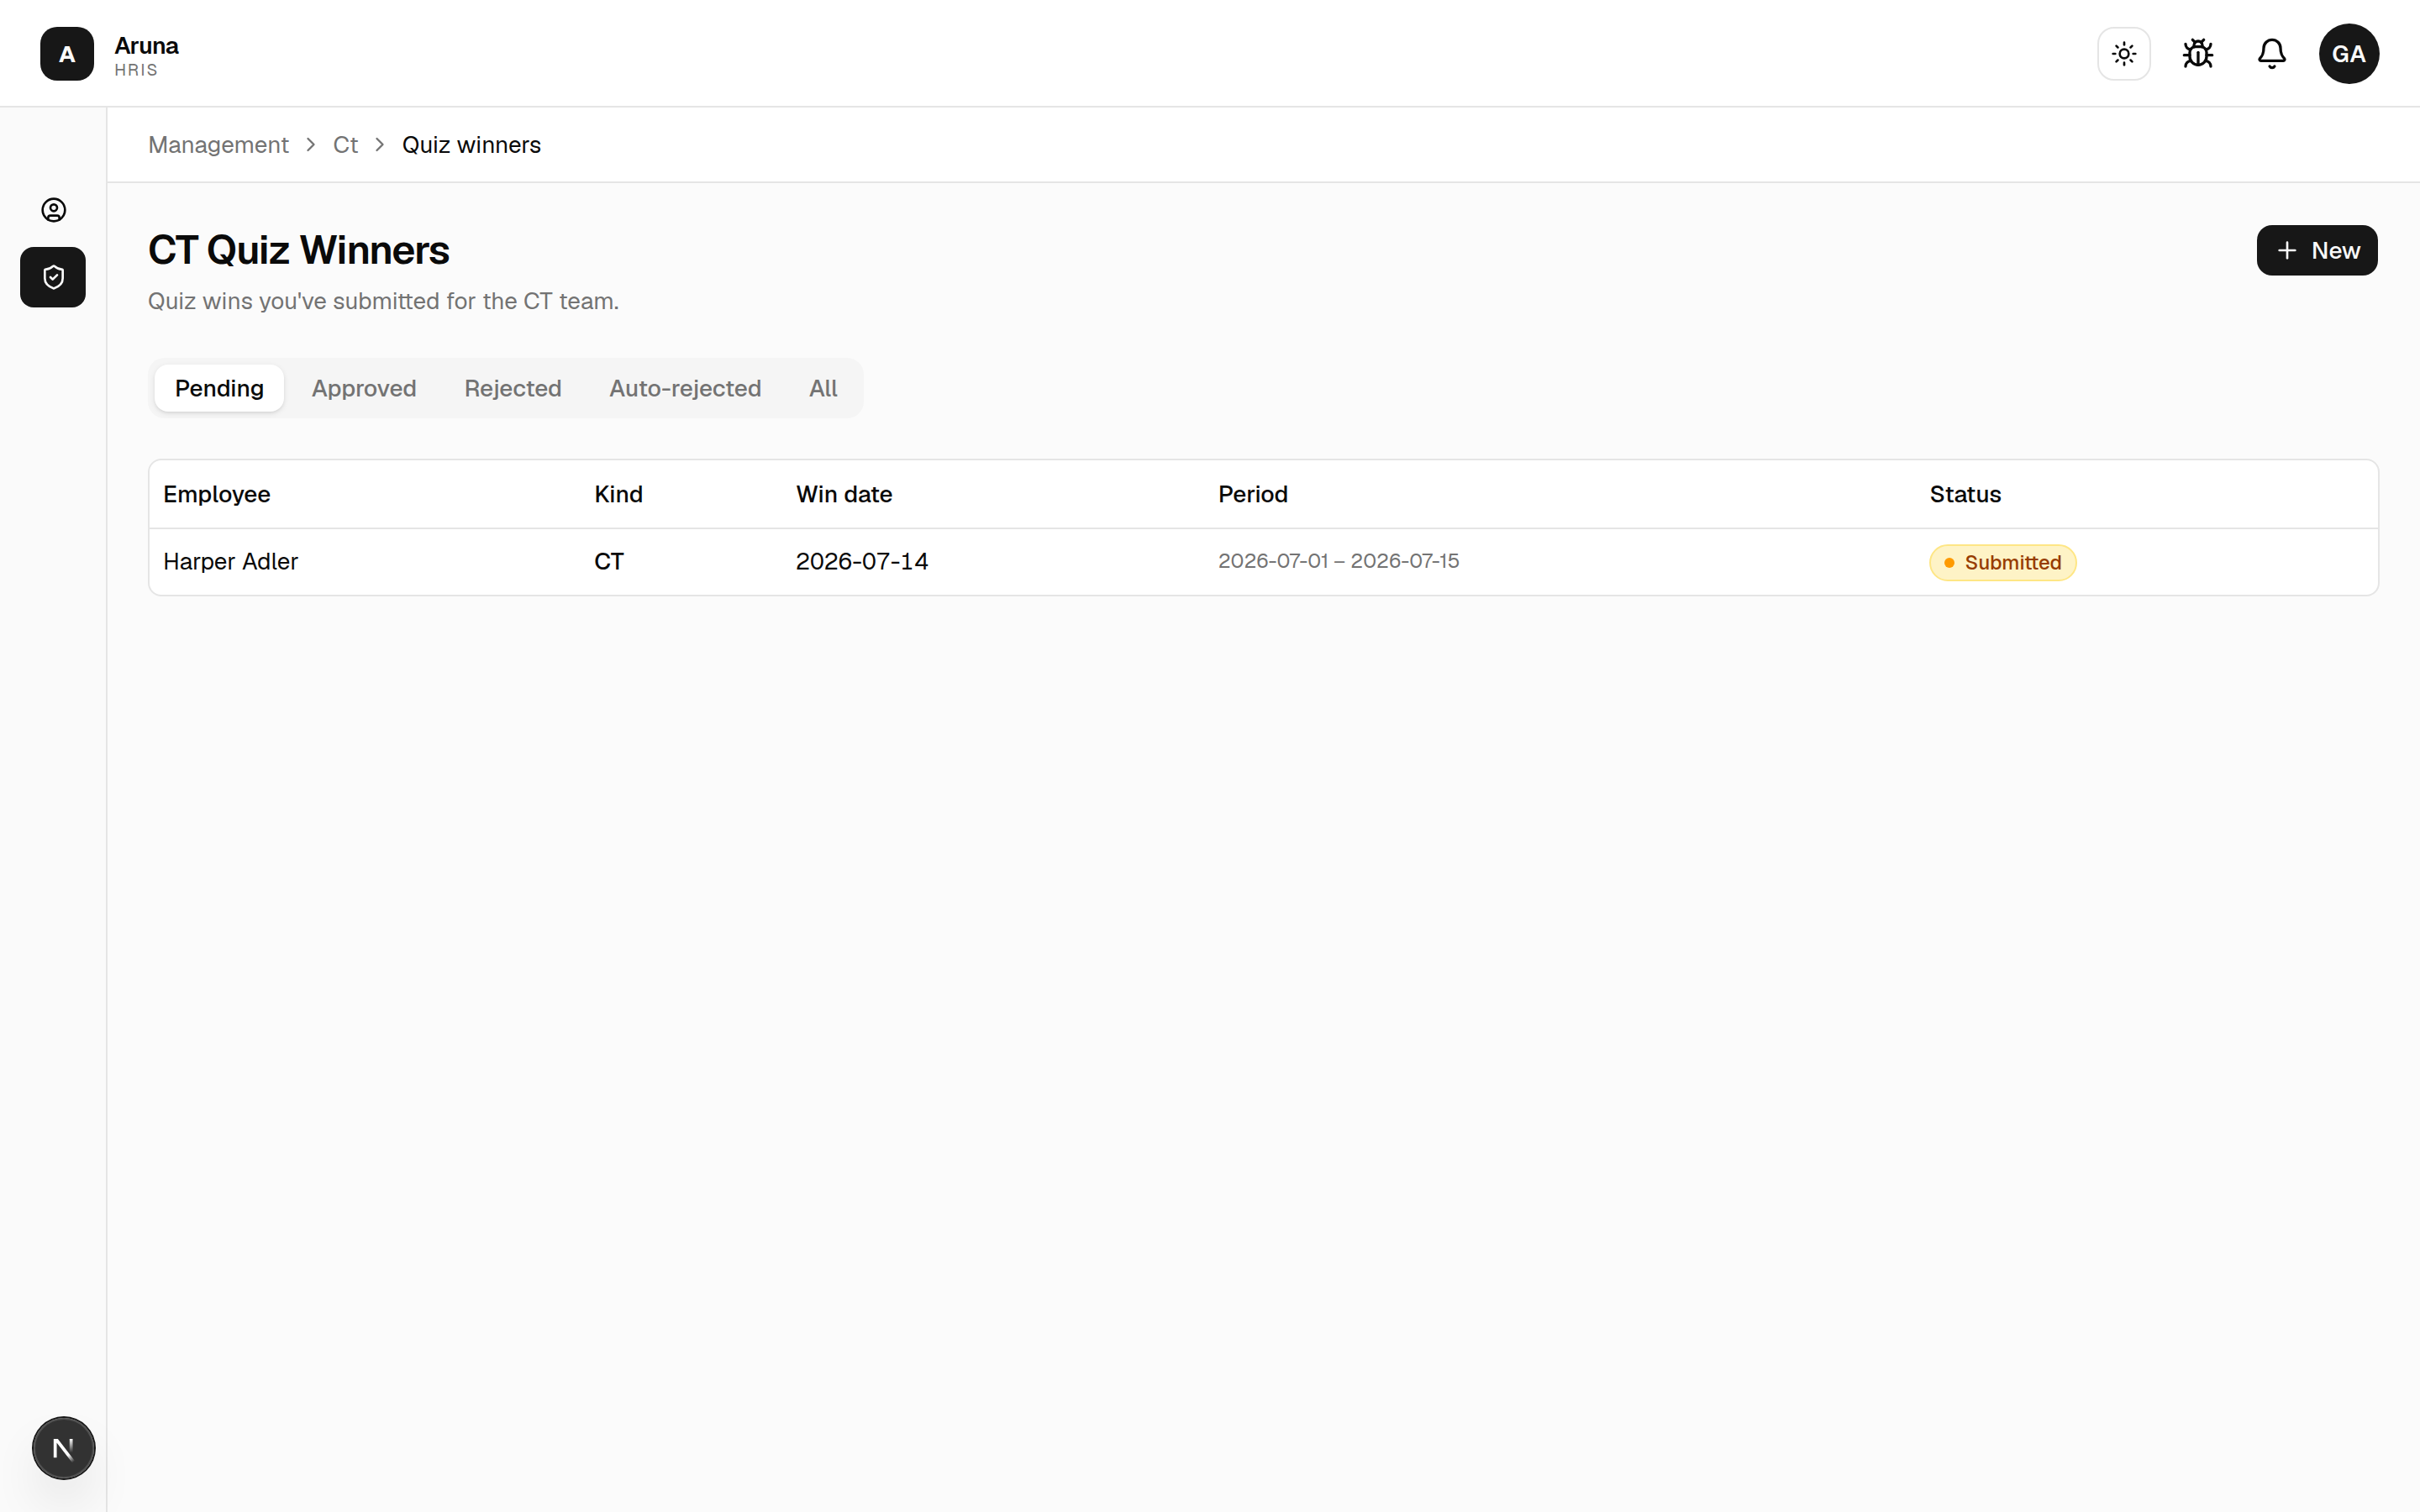Switch to the Approved tab
Screen dimensions: 2420x1512
(364, 388)
